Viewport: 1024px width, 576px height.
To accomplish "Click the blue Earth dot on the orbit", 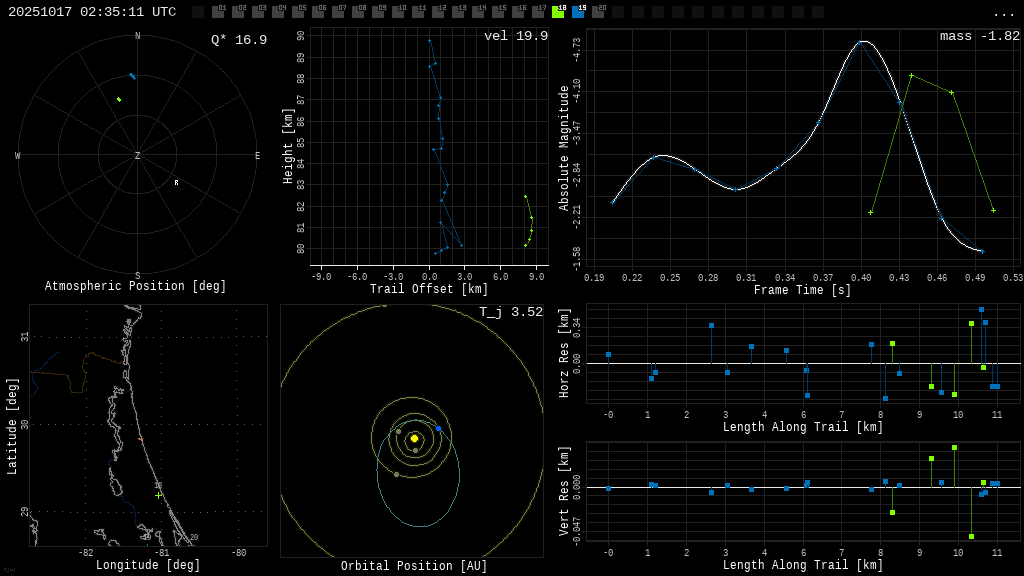I will tap(438, 428).
